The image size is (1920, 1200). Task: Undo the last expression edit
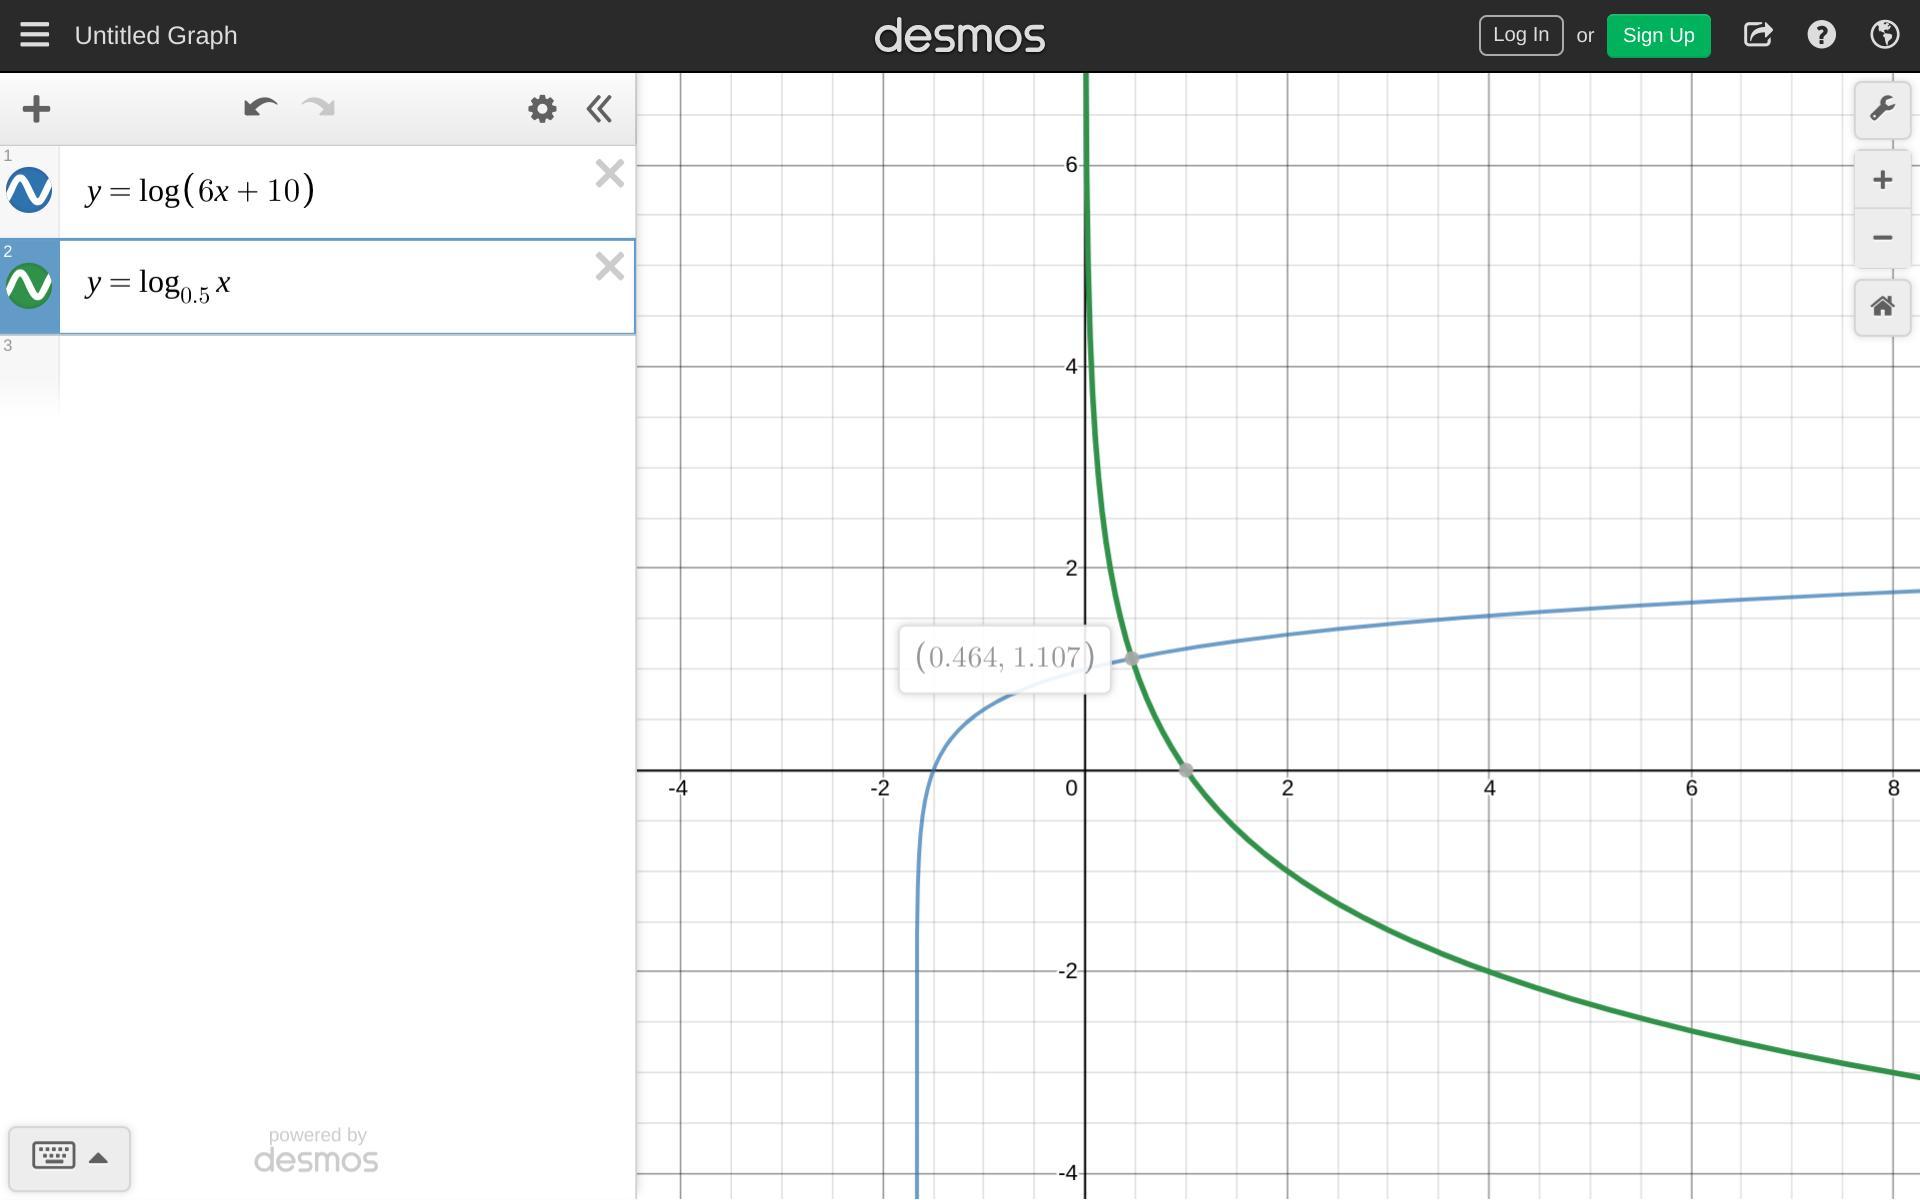[260, 108]
